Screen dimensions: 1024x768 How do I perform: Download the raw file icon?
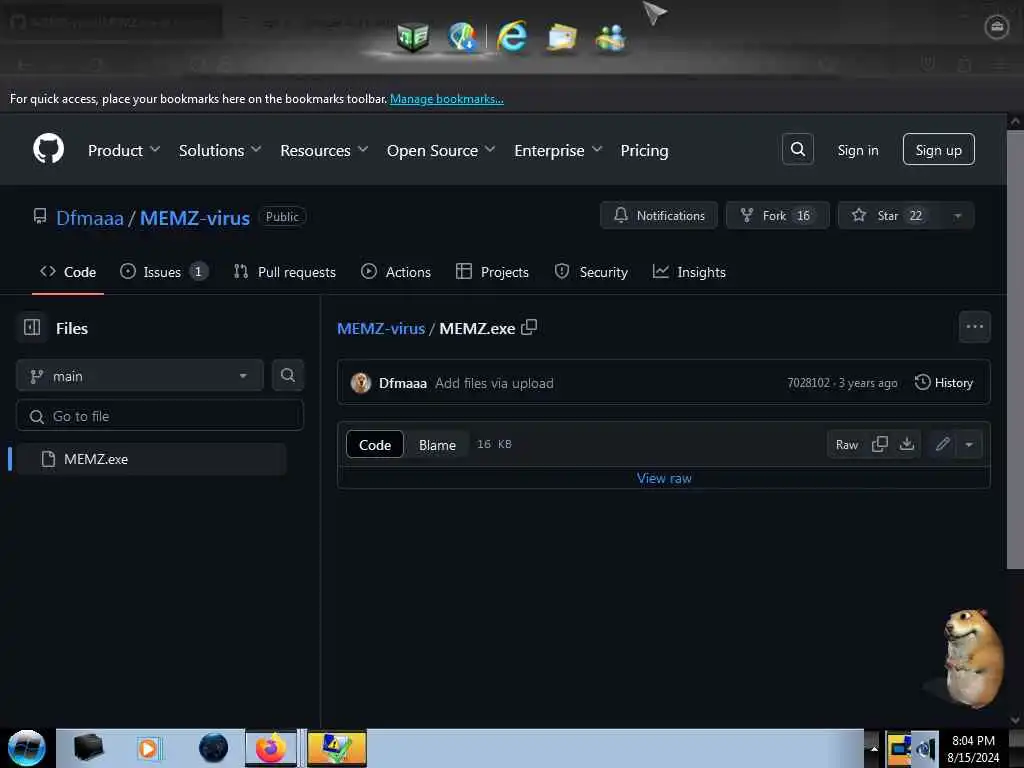coord(906,444)
